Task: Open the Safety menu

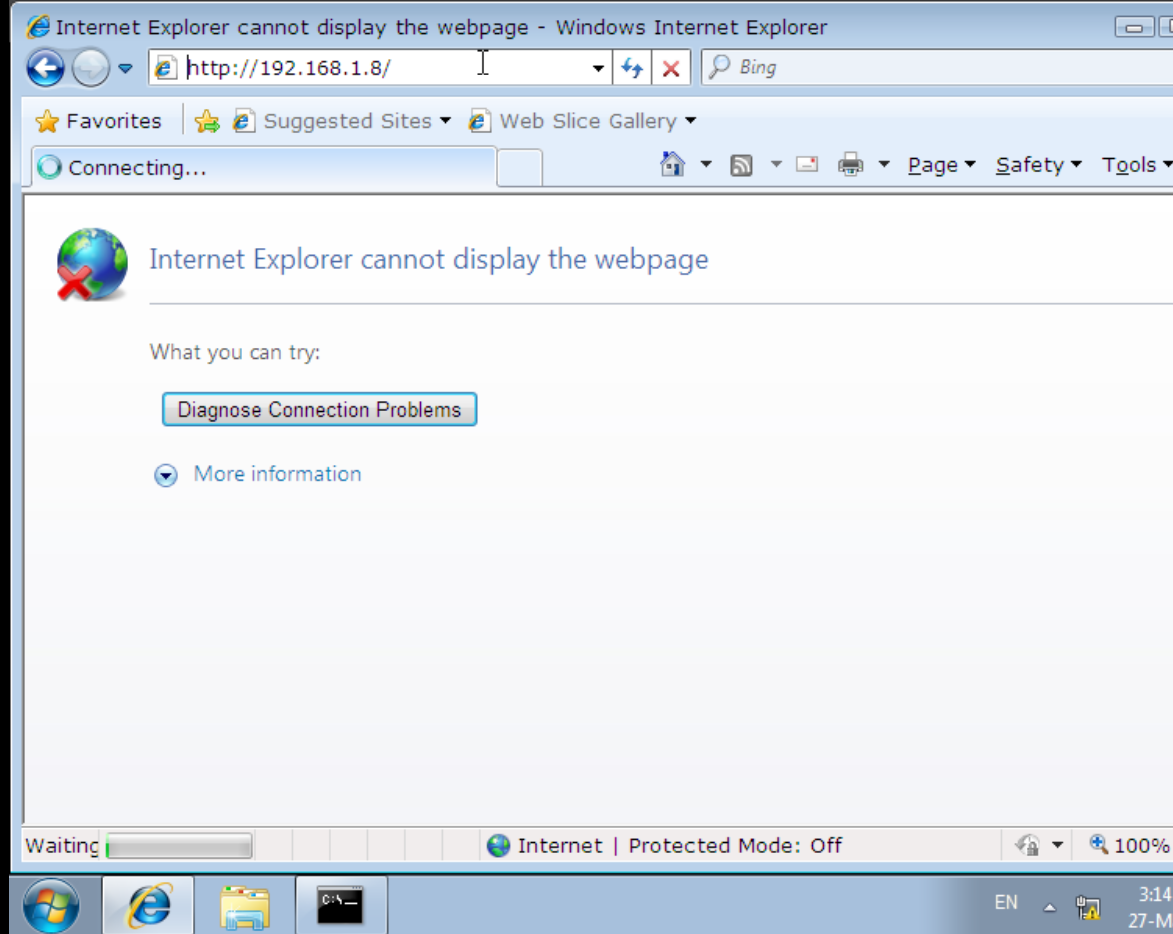Action: point(1038,165)
